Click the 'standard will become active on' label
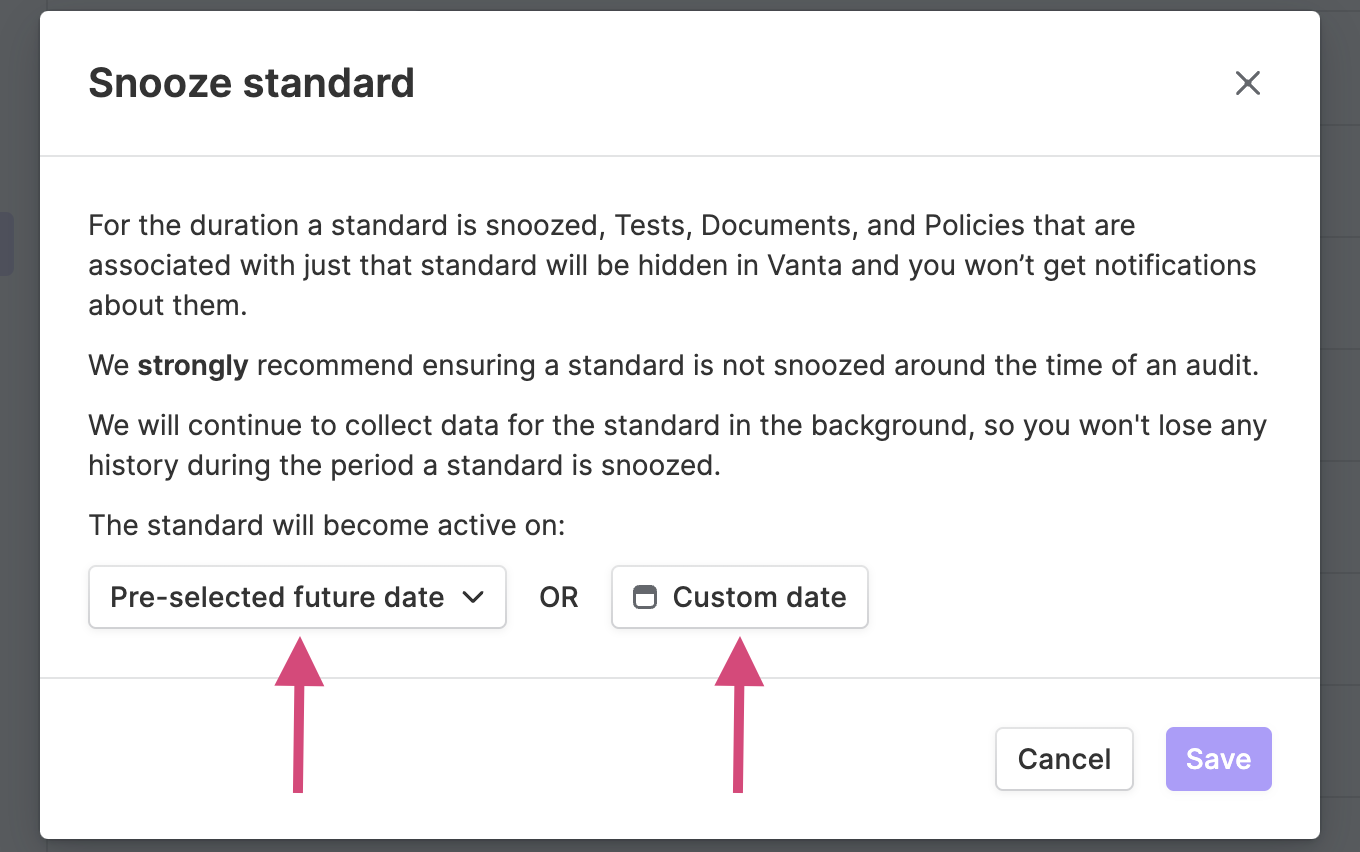Screen dimensions: 1360x852 pyautogui.click(x=327, y=525)
